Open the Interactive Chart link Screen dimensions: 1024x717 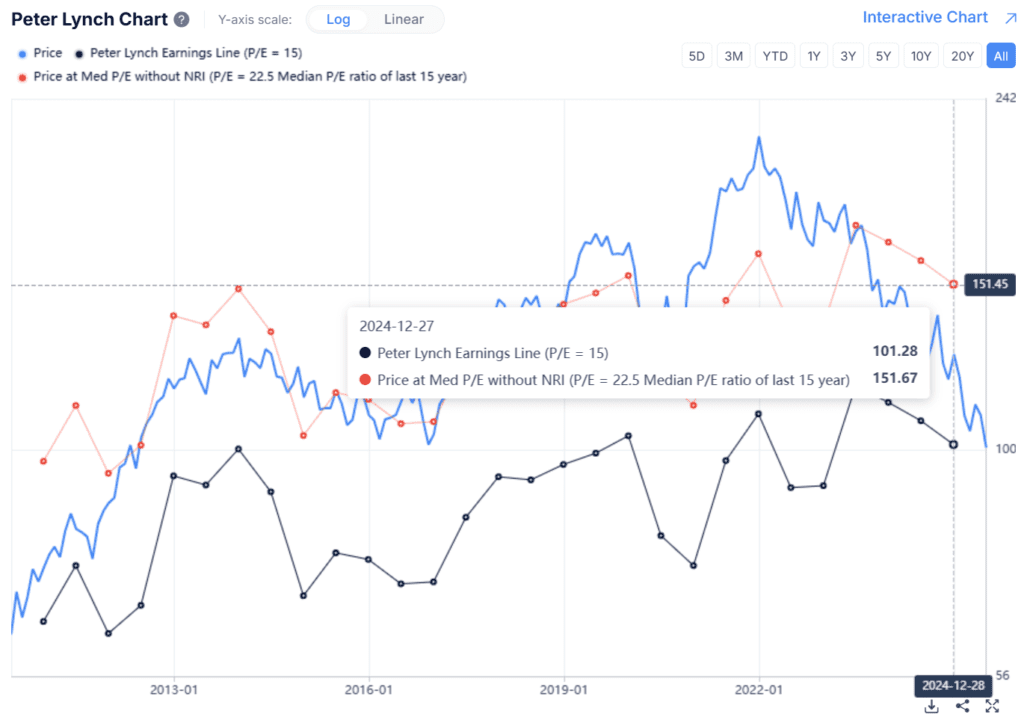[x=925, y=16]
